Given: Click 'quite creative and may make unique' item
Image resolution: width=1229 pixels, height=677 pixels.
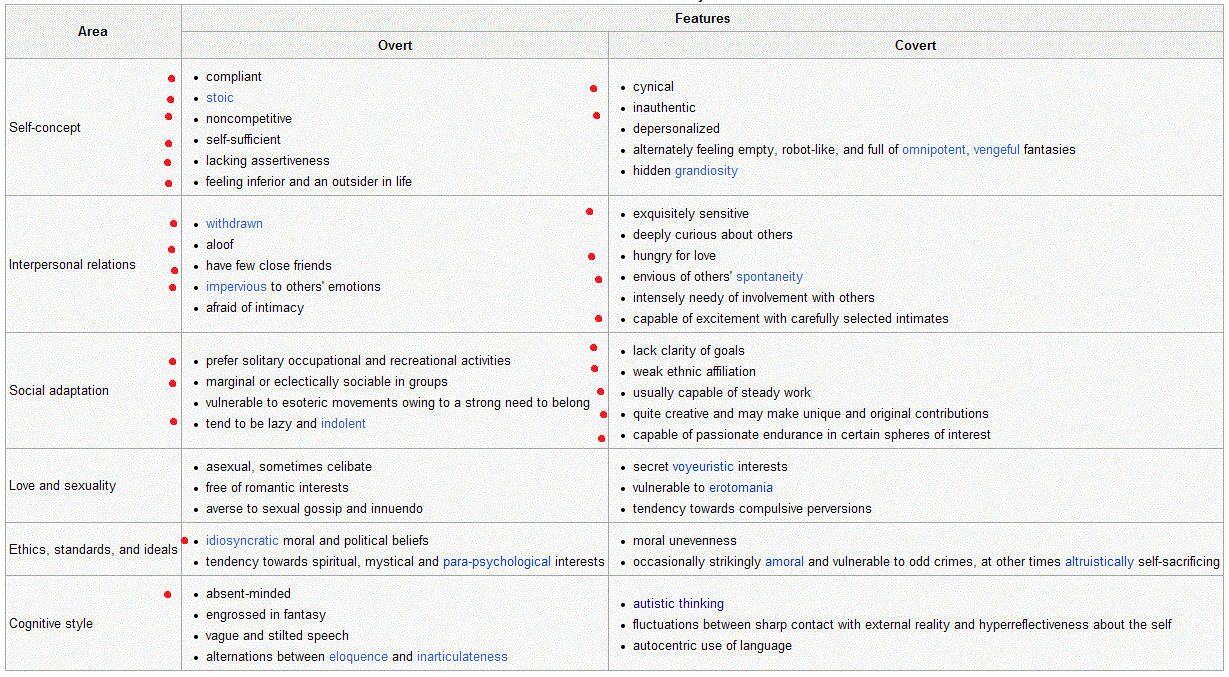Looking at the screenshot, I should (x=811, y=414).
